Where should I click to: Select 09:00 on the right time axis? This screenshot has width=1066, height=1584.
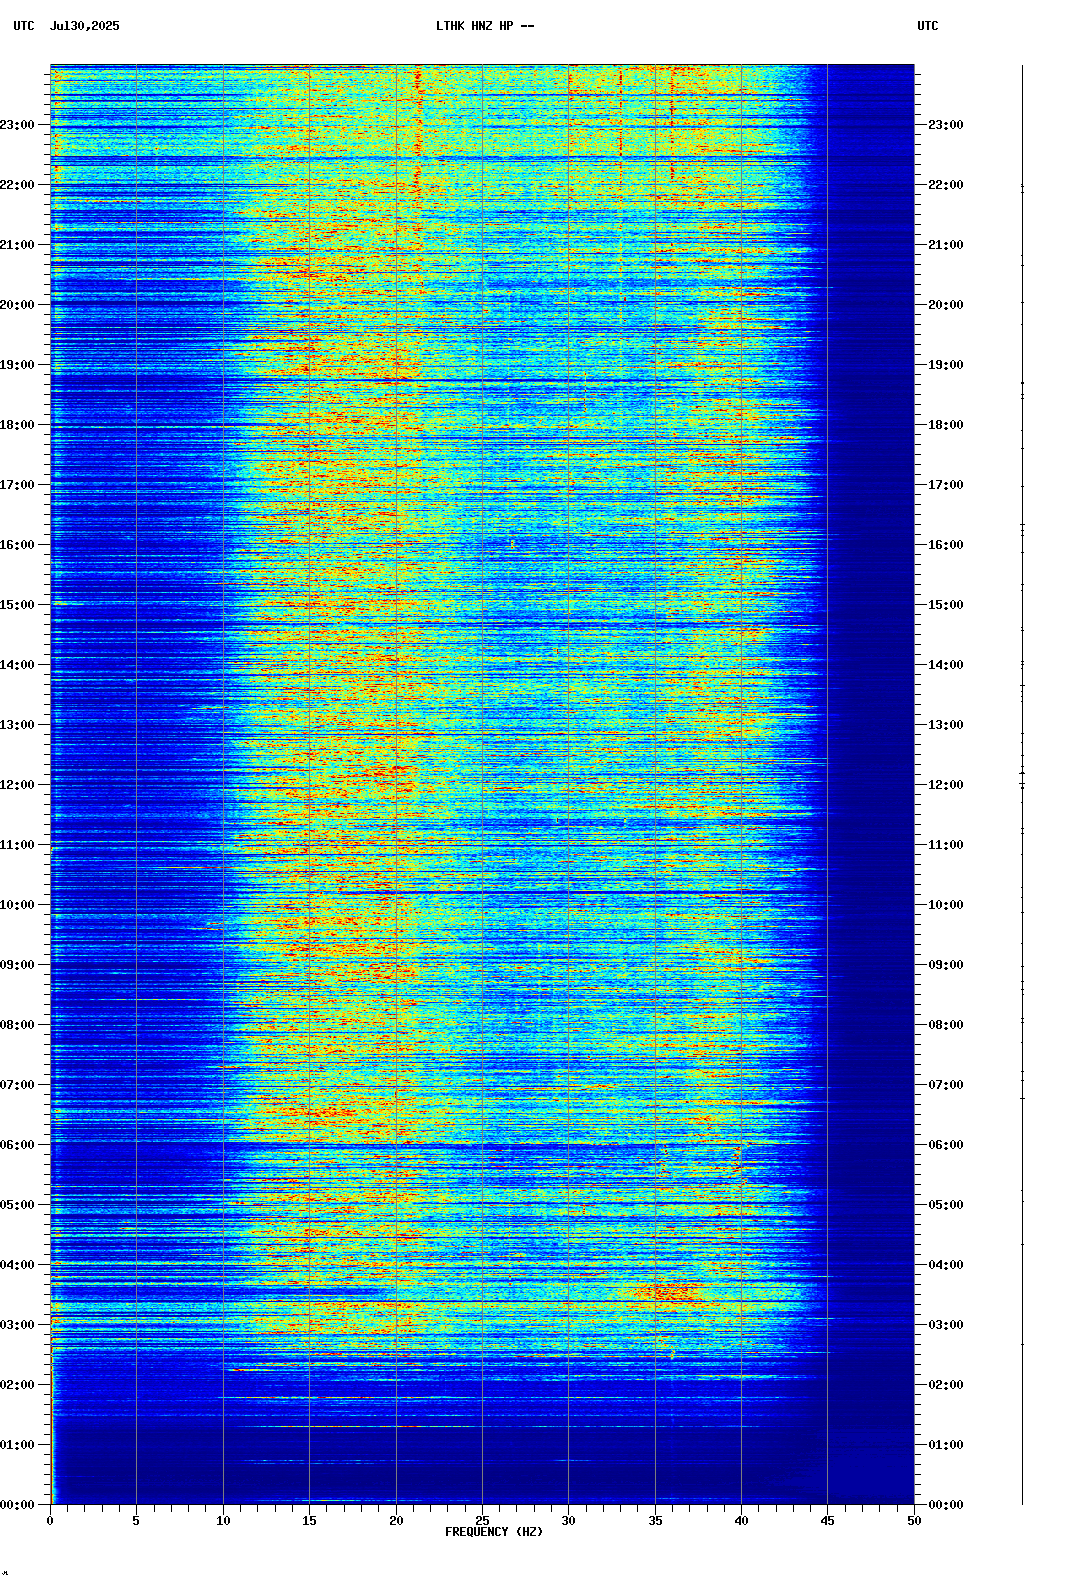click(x=946, y=965)
